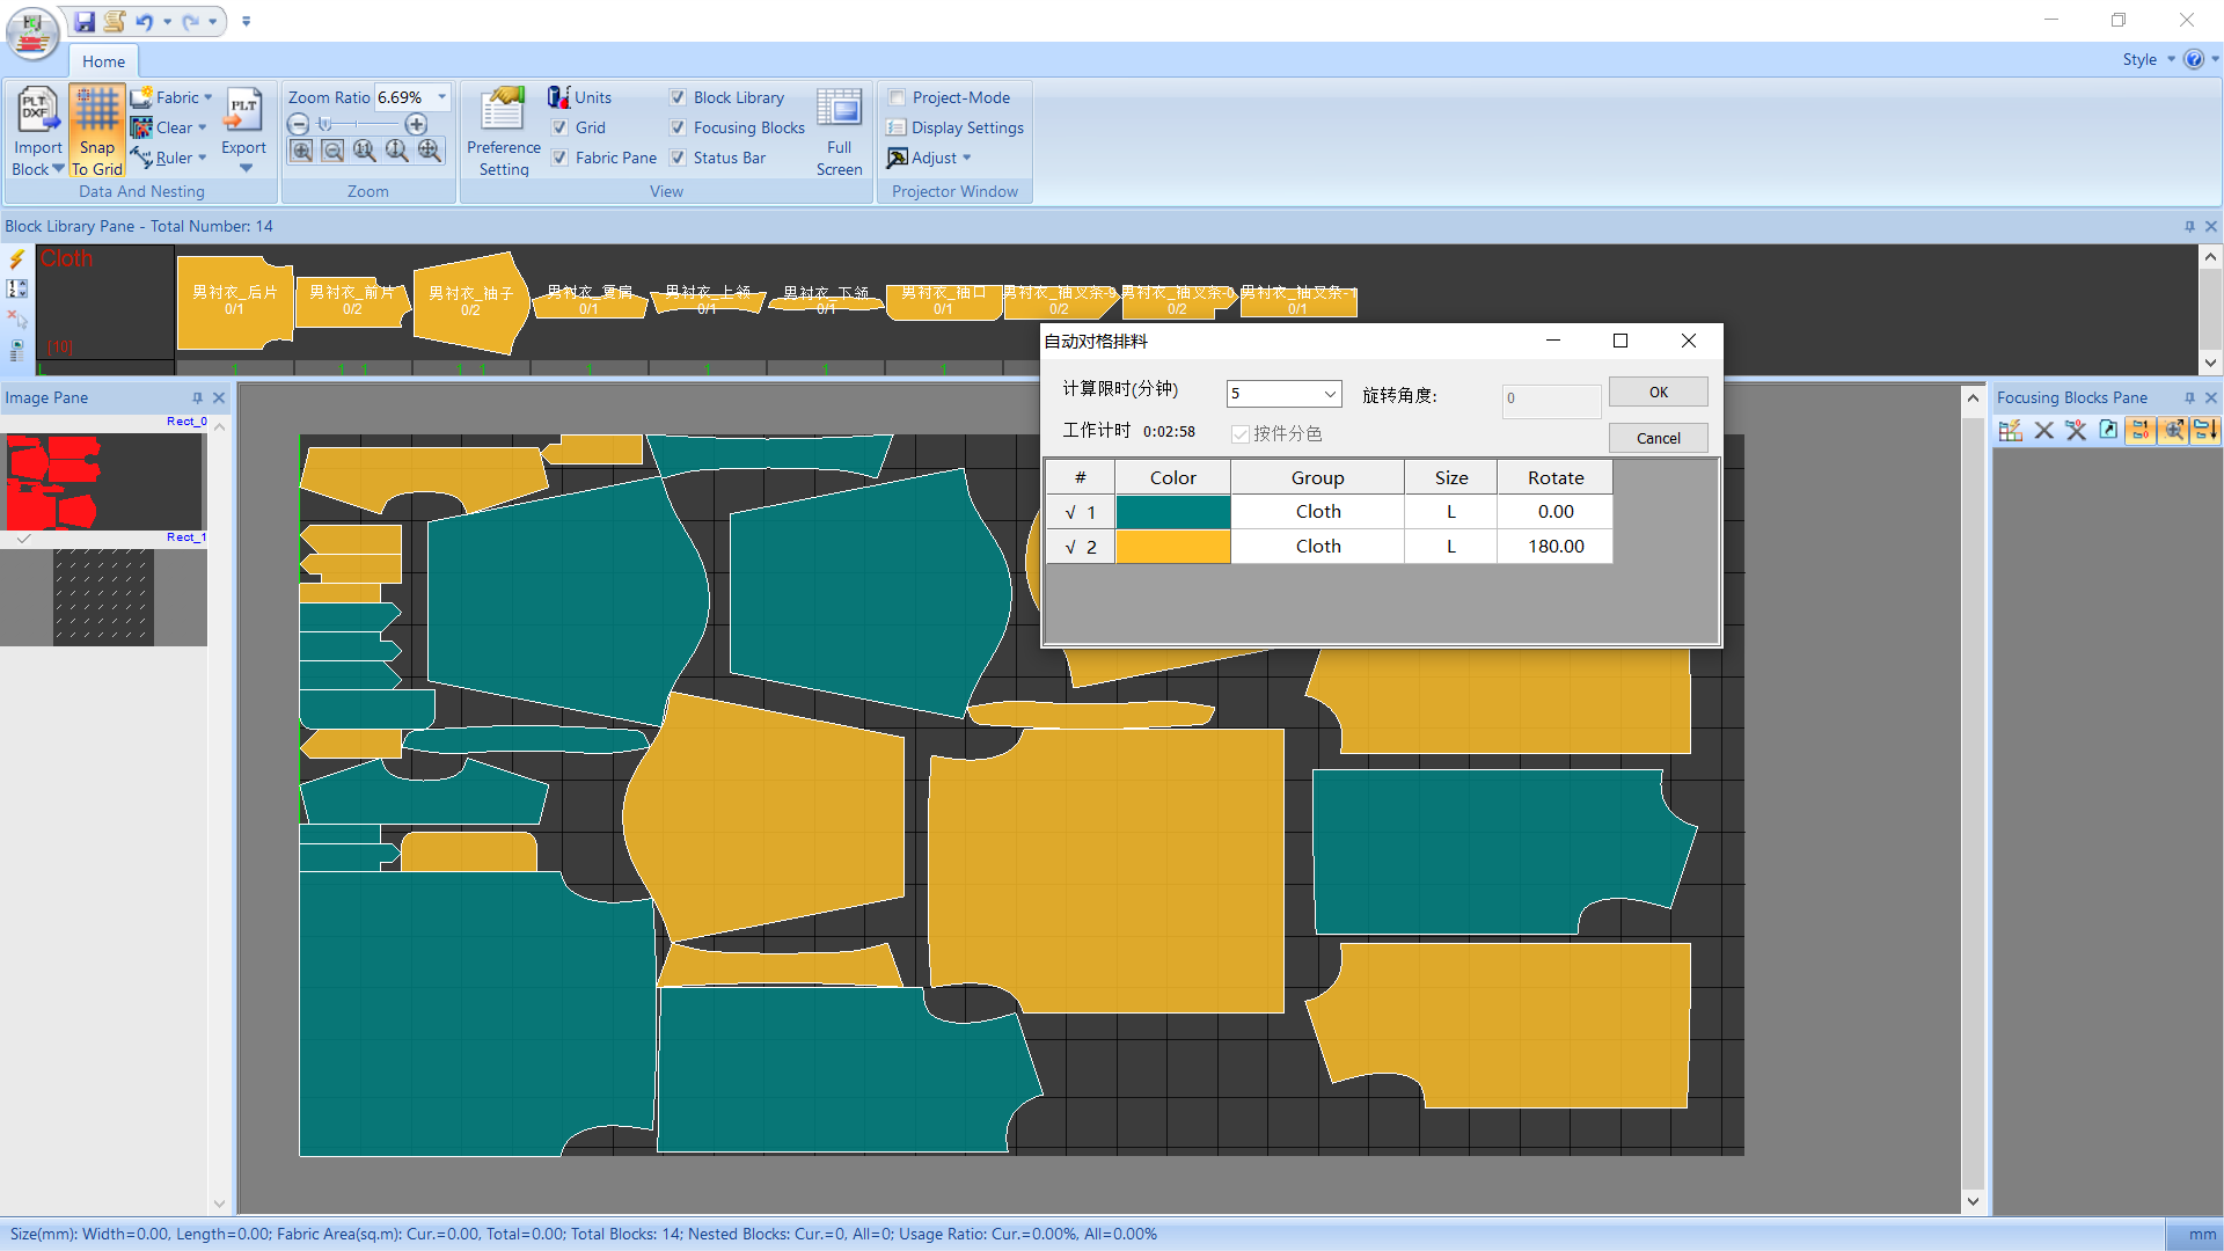Screen dimensions: 2224x1251
Task: Uncheck the Grid checkbox
Action: click(560, 128)
